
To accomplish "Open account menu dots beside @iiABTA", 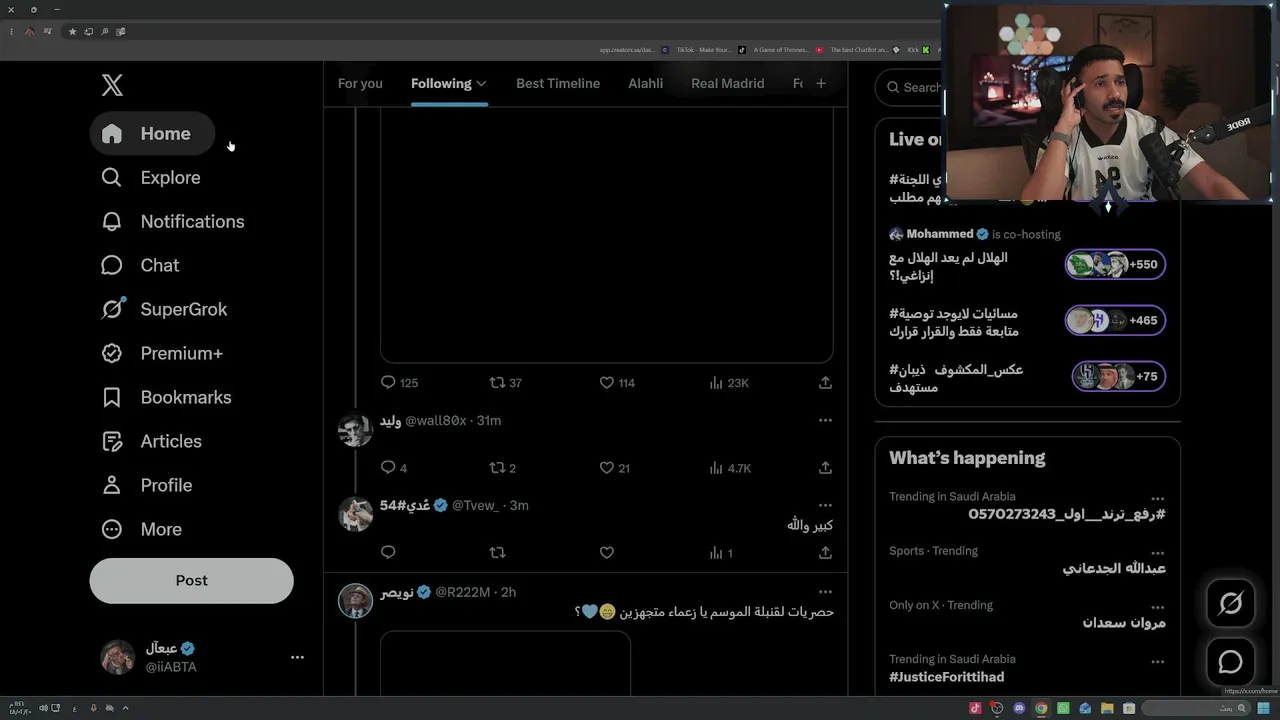I will coord(297,657).
